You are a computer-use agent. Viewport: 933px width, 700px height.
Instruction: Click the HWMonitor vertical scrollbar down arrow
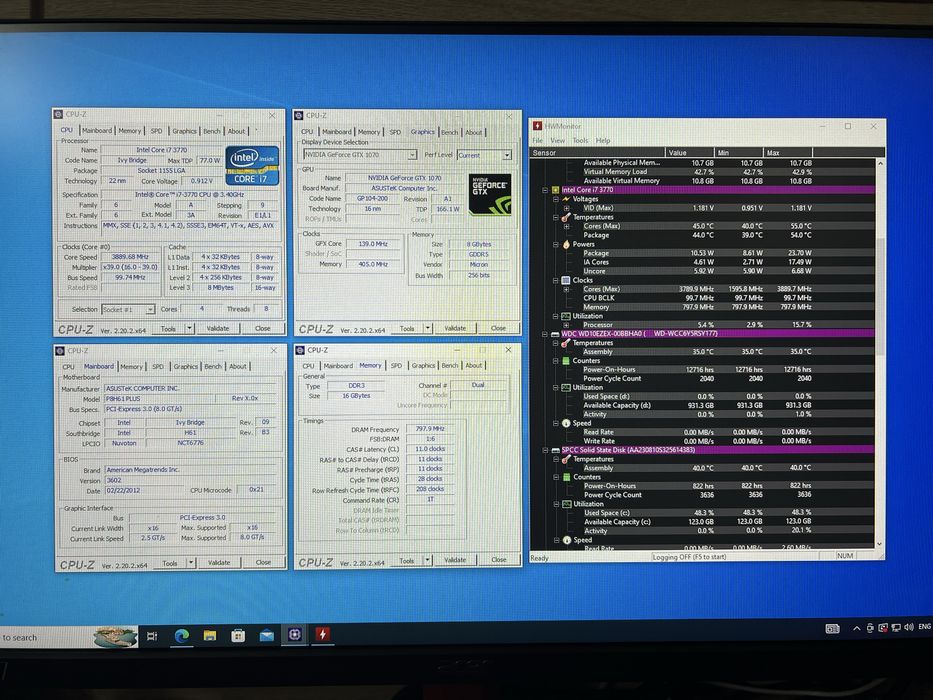(x=879, y=544)
